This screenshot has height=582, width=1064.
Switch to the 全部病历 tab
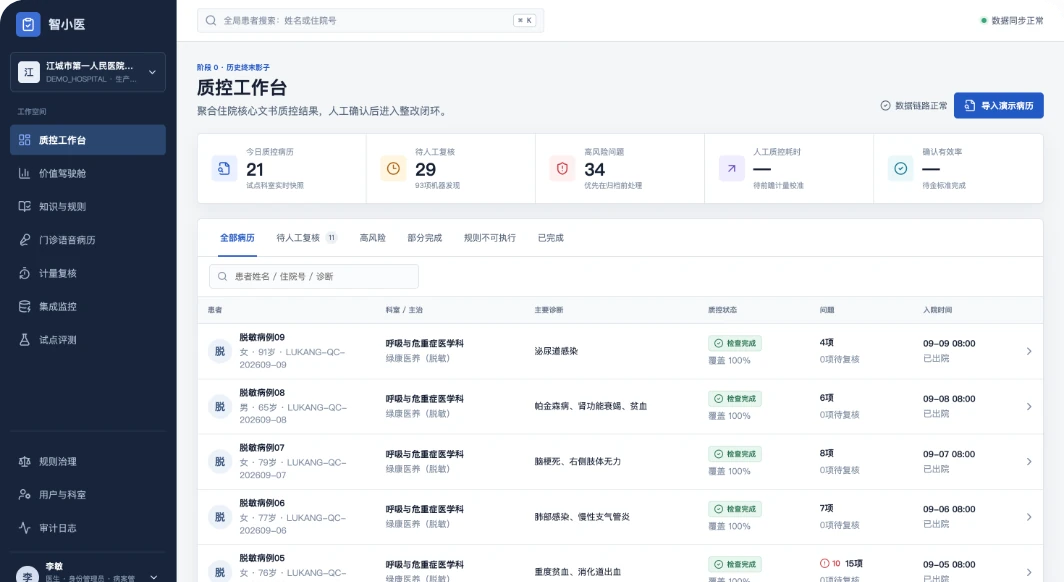coord(237,238)
